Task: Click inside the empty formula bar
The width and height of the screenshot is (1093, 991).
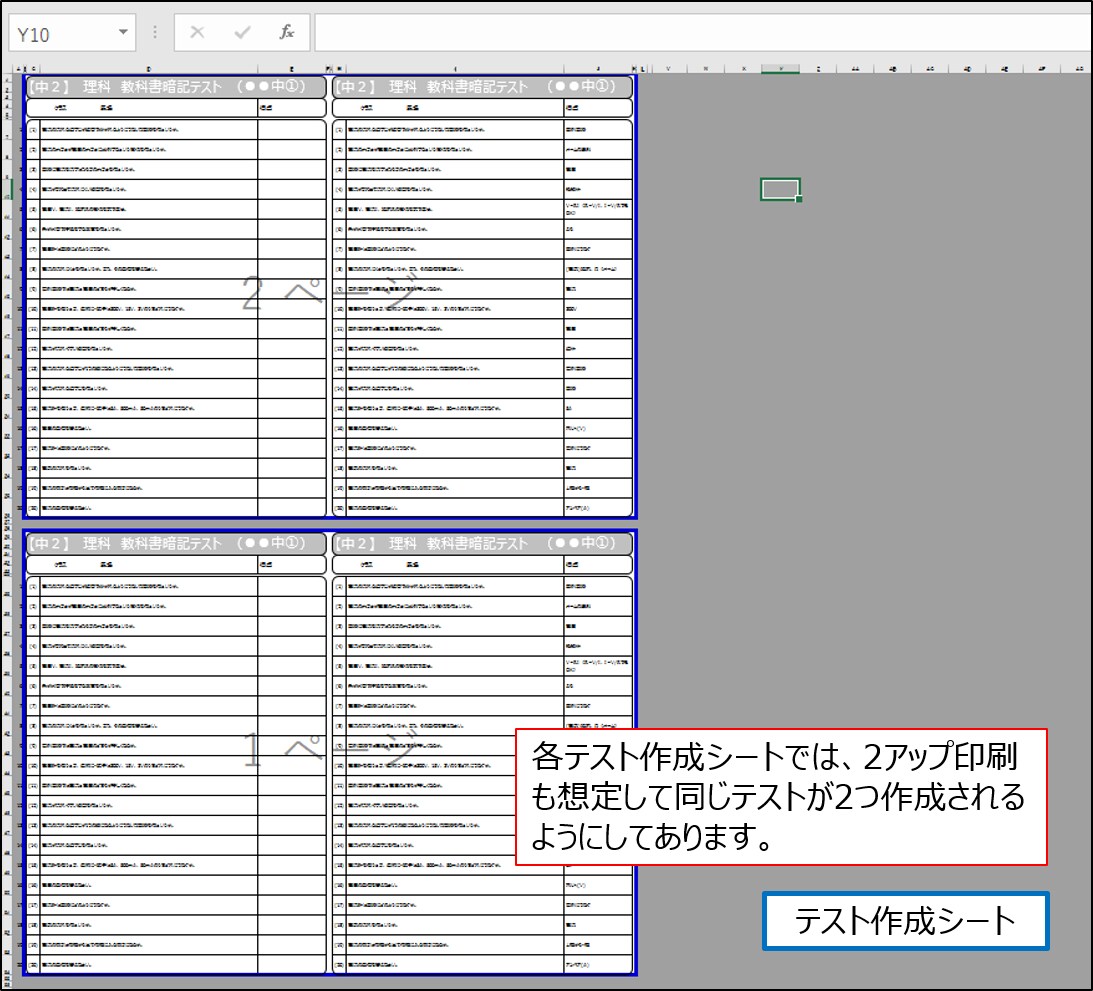Action: click(703, 33)
